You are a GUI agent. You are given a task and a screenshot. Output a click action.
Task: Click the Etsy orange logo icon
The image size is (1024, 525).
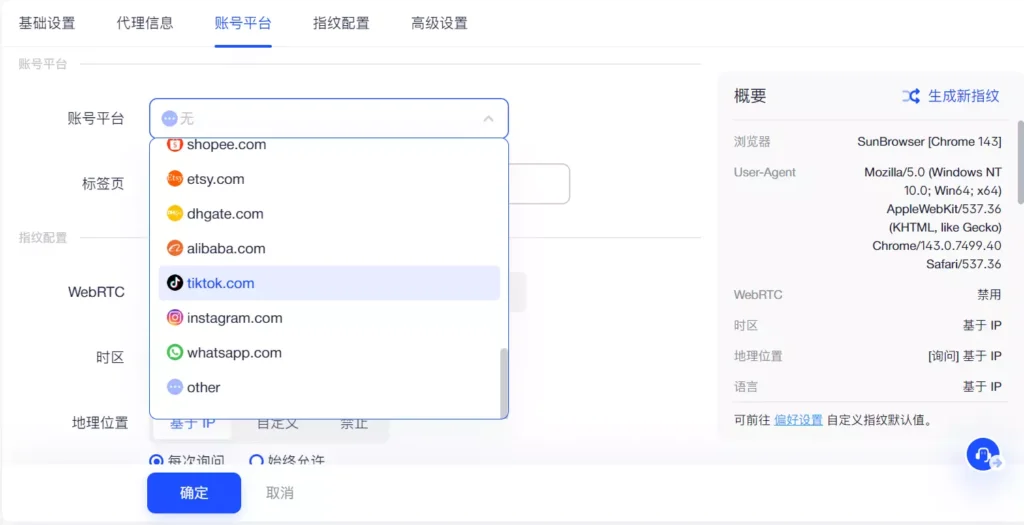[x=175, y=179]
